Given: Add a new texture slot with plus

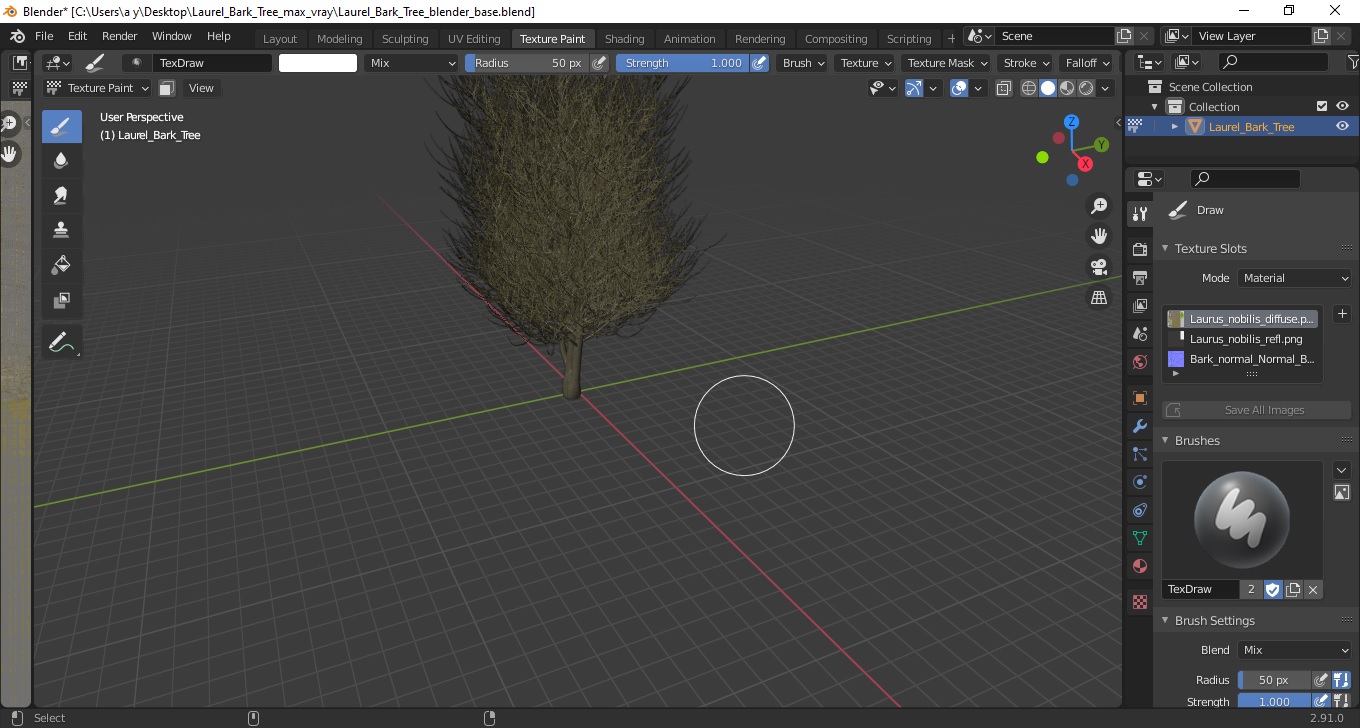Looking at the screenshot, I should point(1342,314).
